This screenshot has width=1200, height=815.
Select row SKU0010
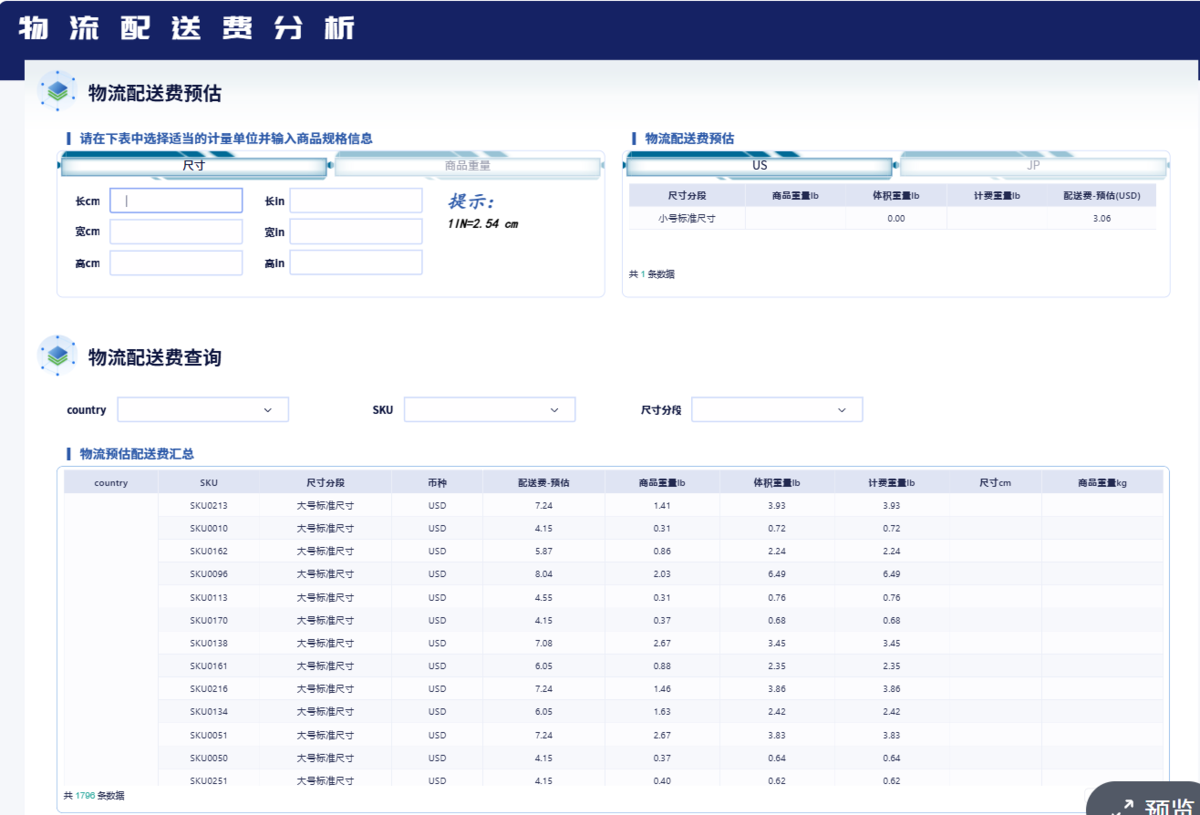point(660,528)
